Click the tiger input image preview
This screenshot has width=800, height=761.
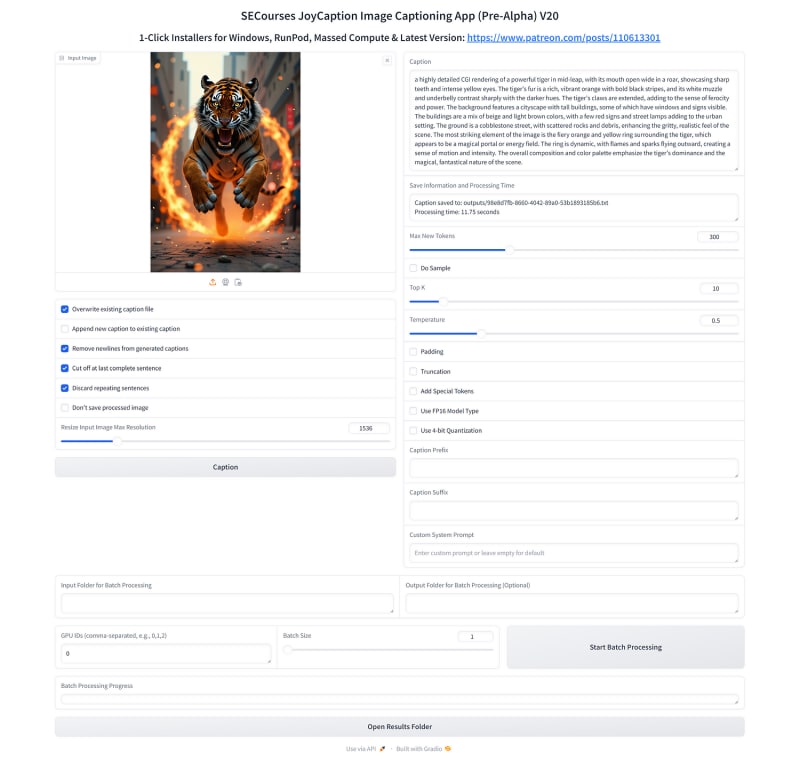pos(225,162)
